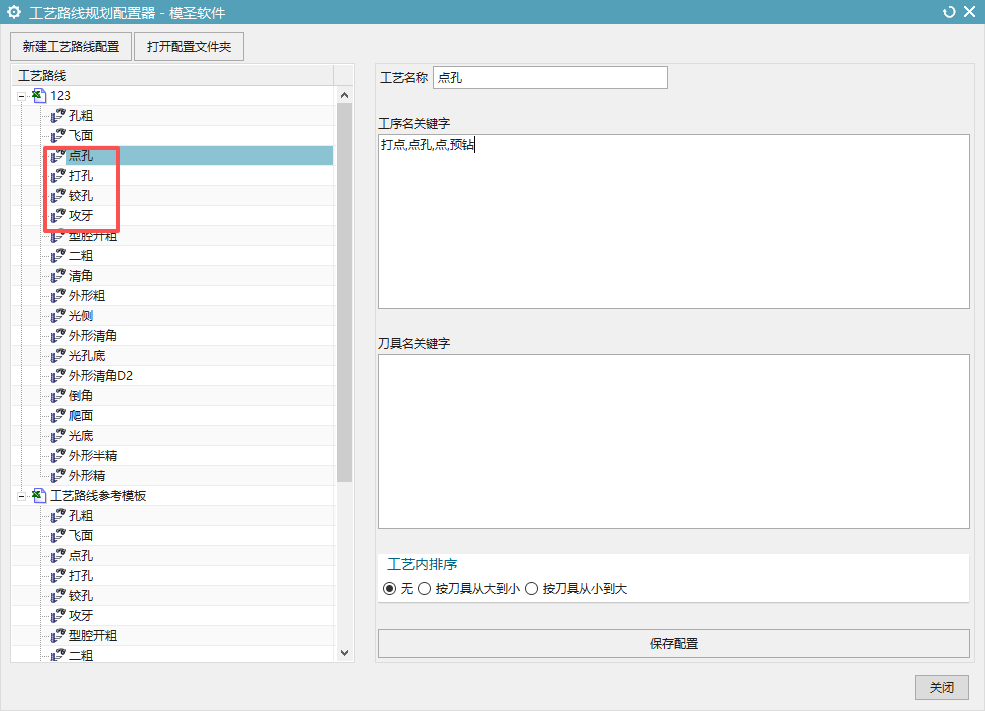The image size is (985, 711).
Task: Click the 工艺名称 input field
Action: pyautogui.click(x=550, y=77)
